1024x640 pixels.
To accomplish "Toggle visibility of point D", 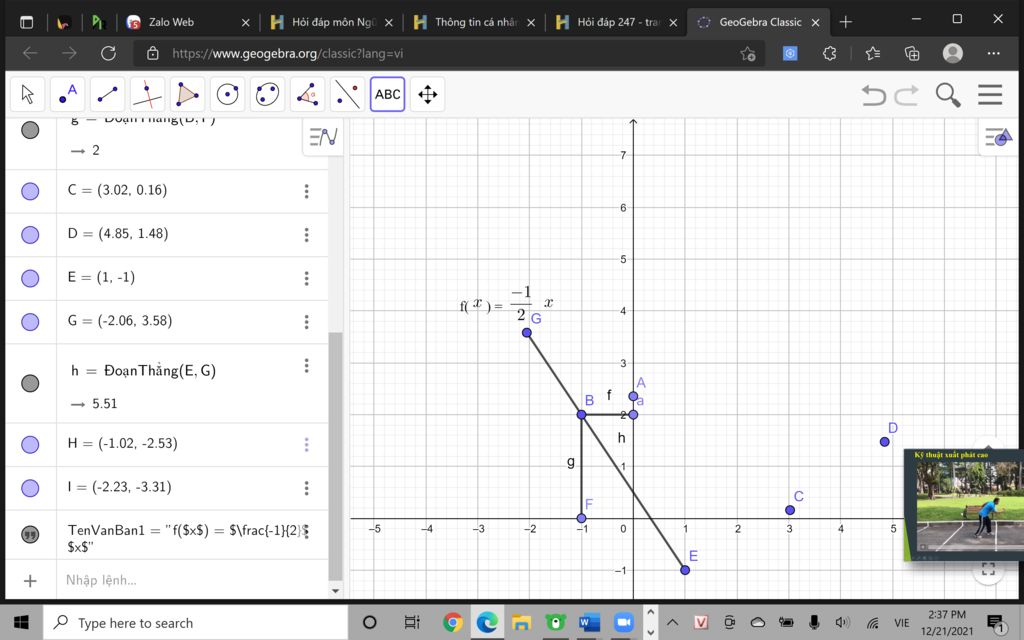I will click(30, 234).
